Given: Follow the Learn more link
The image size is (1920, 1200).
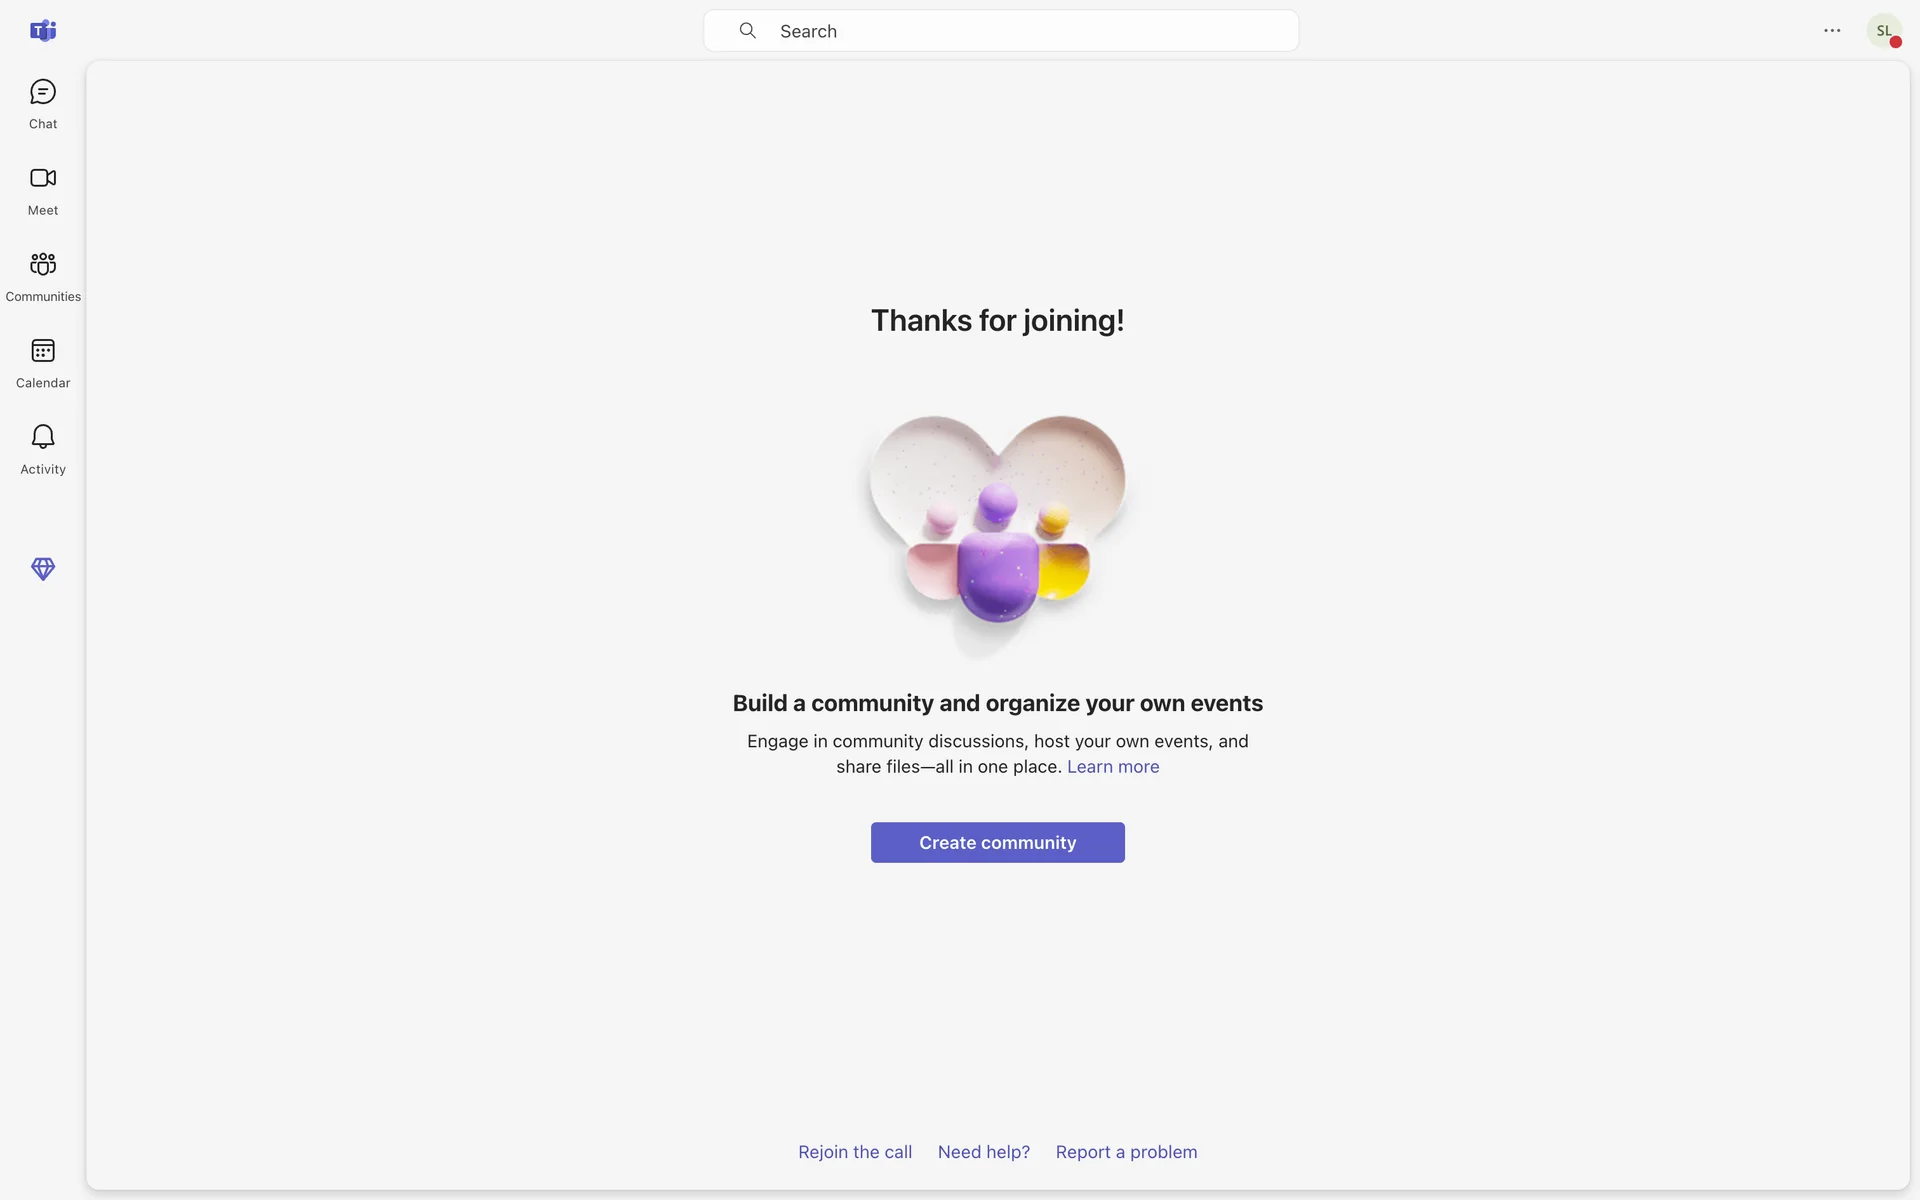Looking at the screenshot, I should point(1113,767).
